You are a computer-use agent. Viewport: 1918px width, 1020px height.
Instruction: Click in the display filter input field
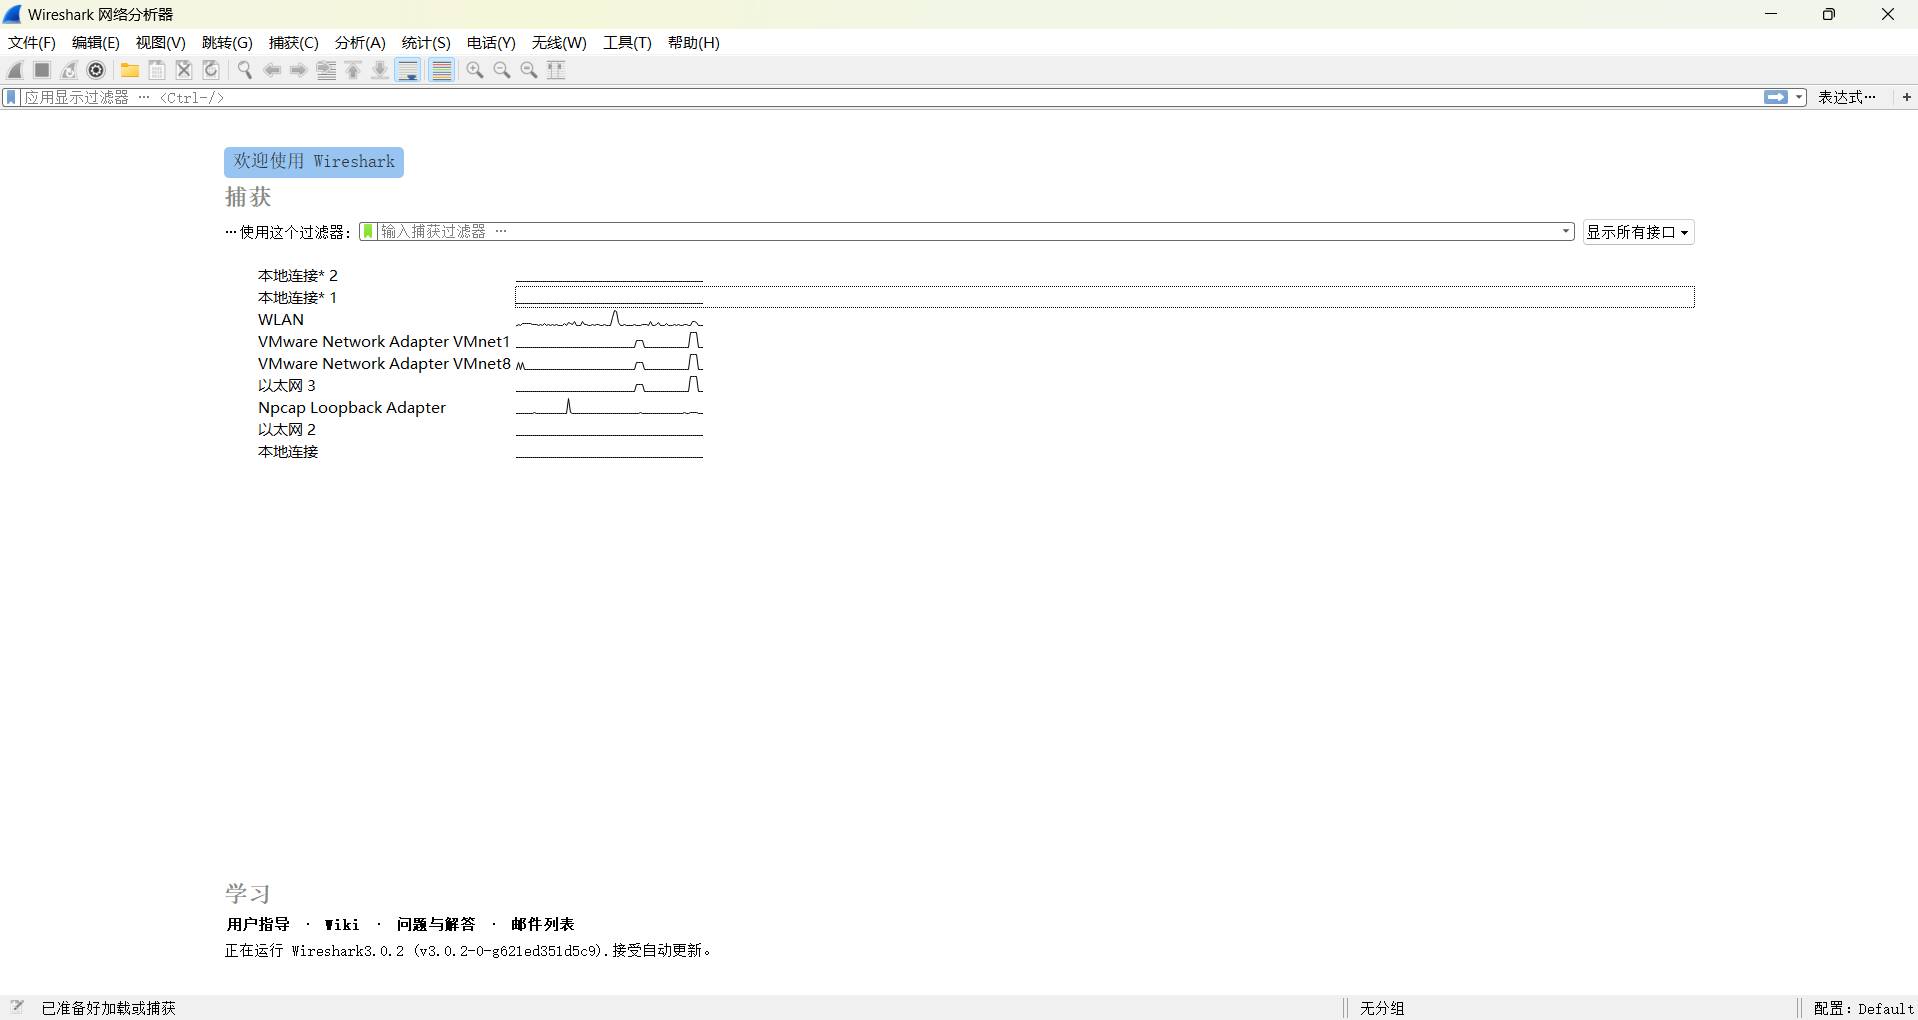pos(890,97)
